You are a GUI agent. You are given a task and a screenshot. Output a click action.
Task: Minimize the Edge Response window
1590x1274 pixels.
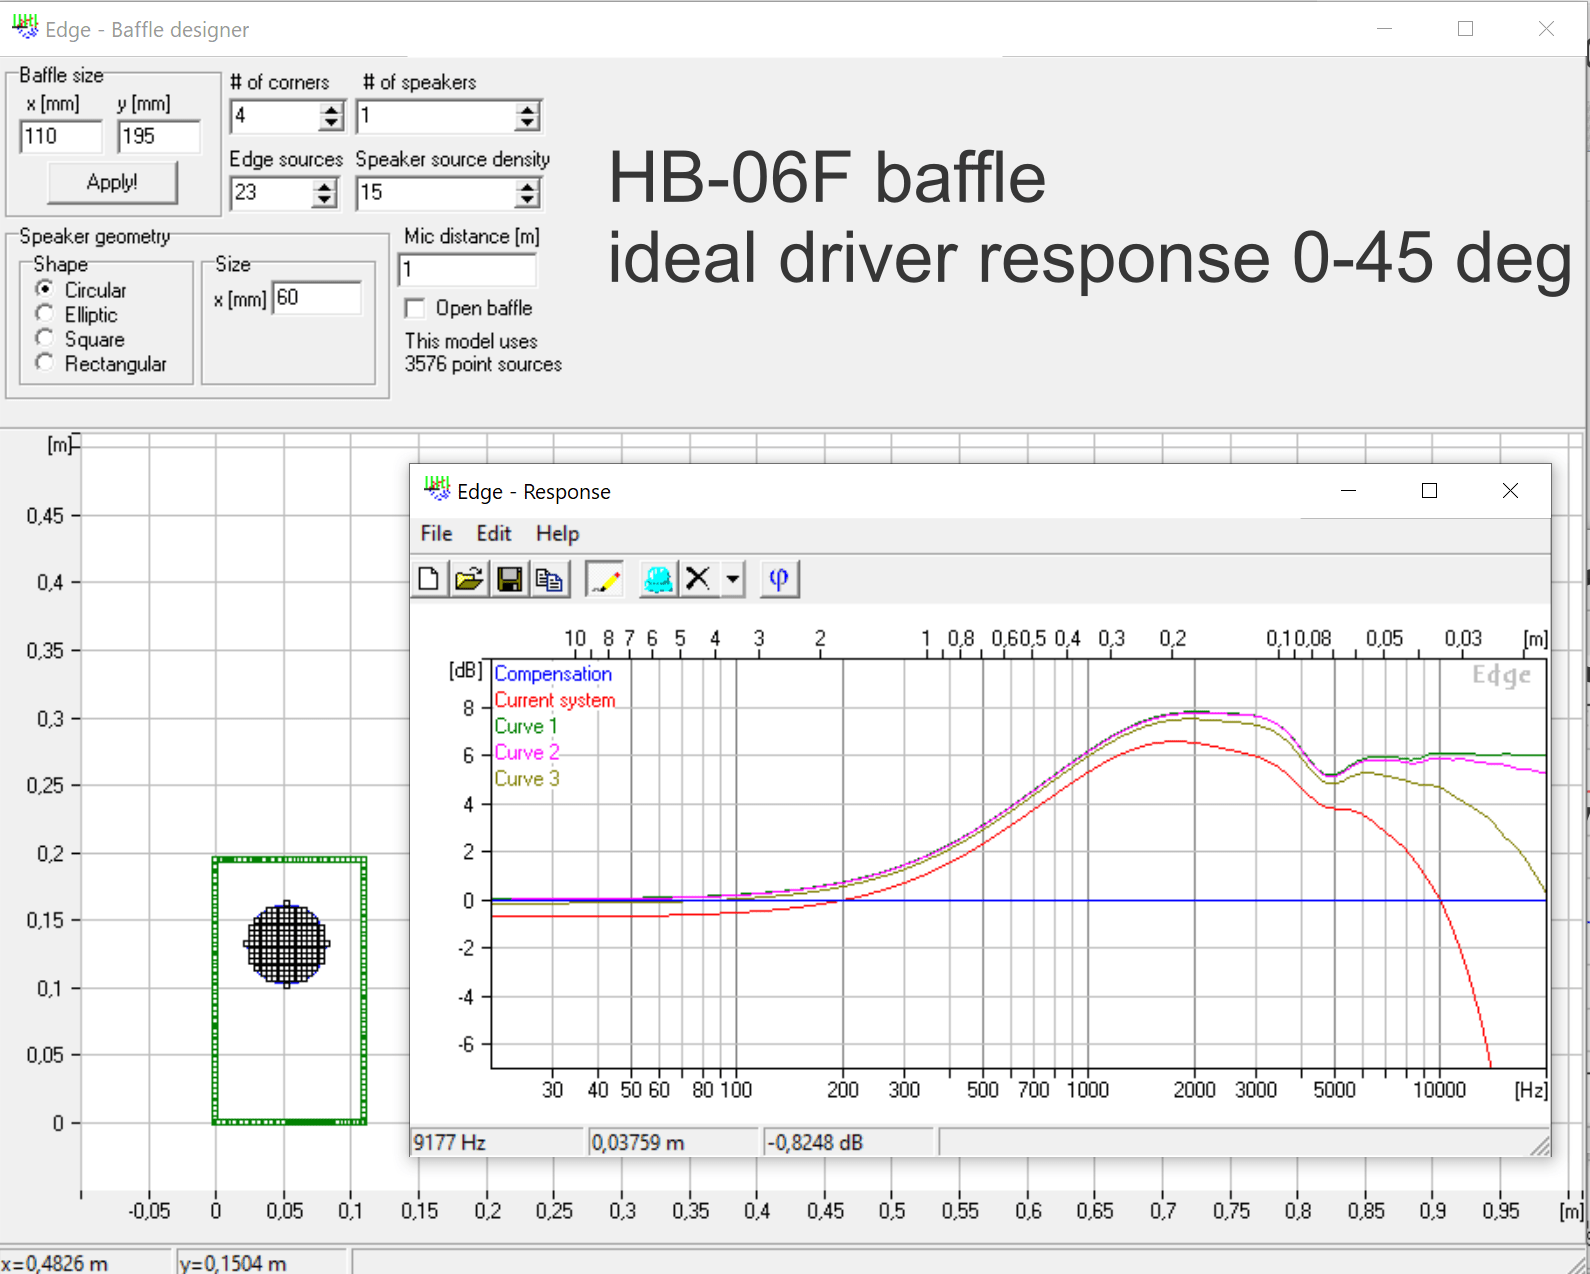tap(1348, 490)
